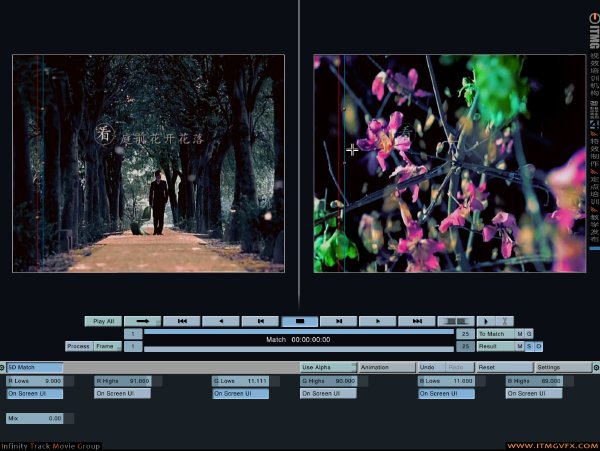Click the top end frame field showing 25
The height and width of the screenshot is (451, 600).
click(x=465, y=334)
